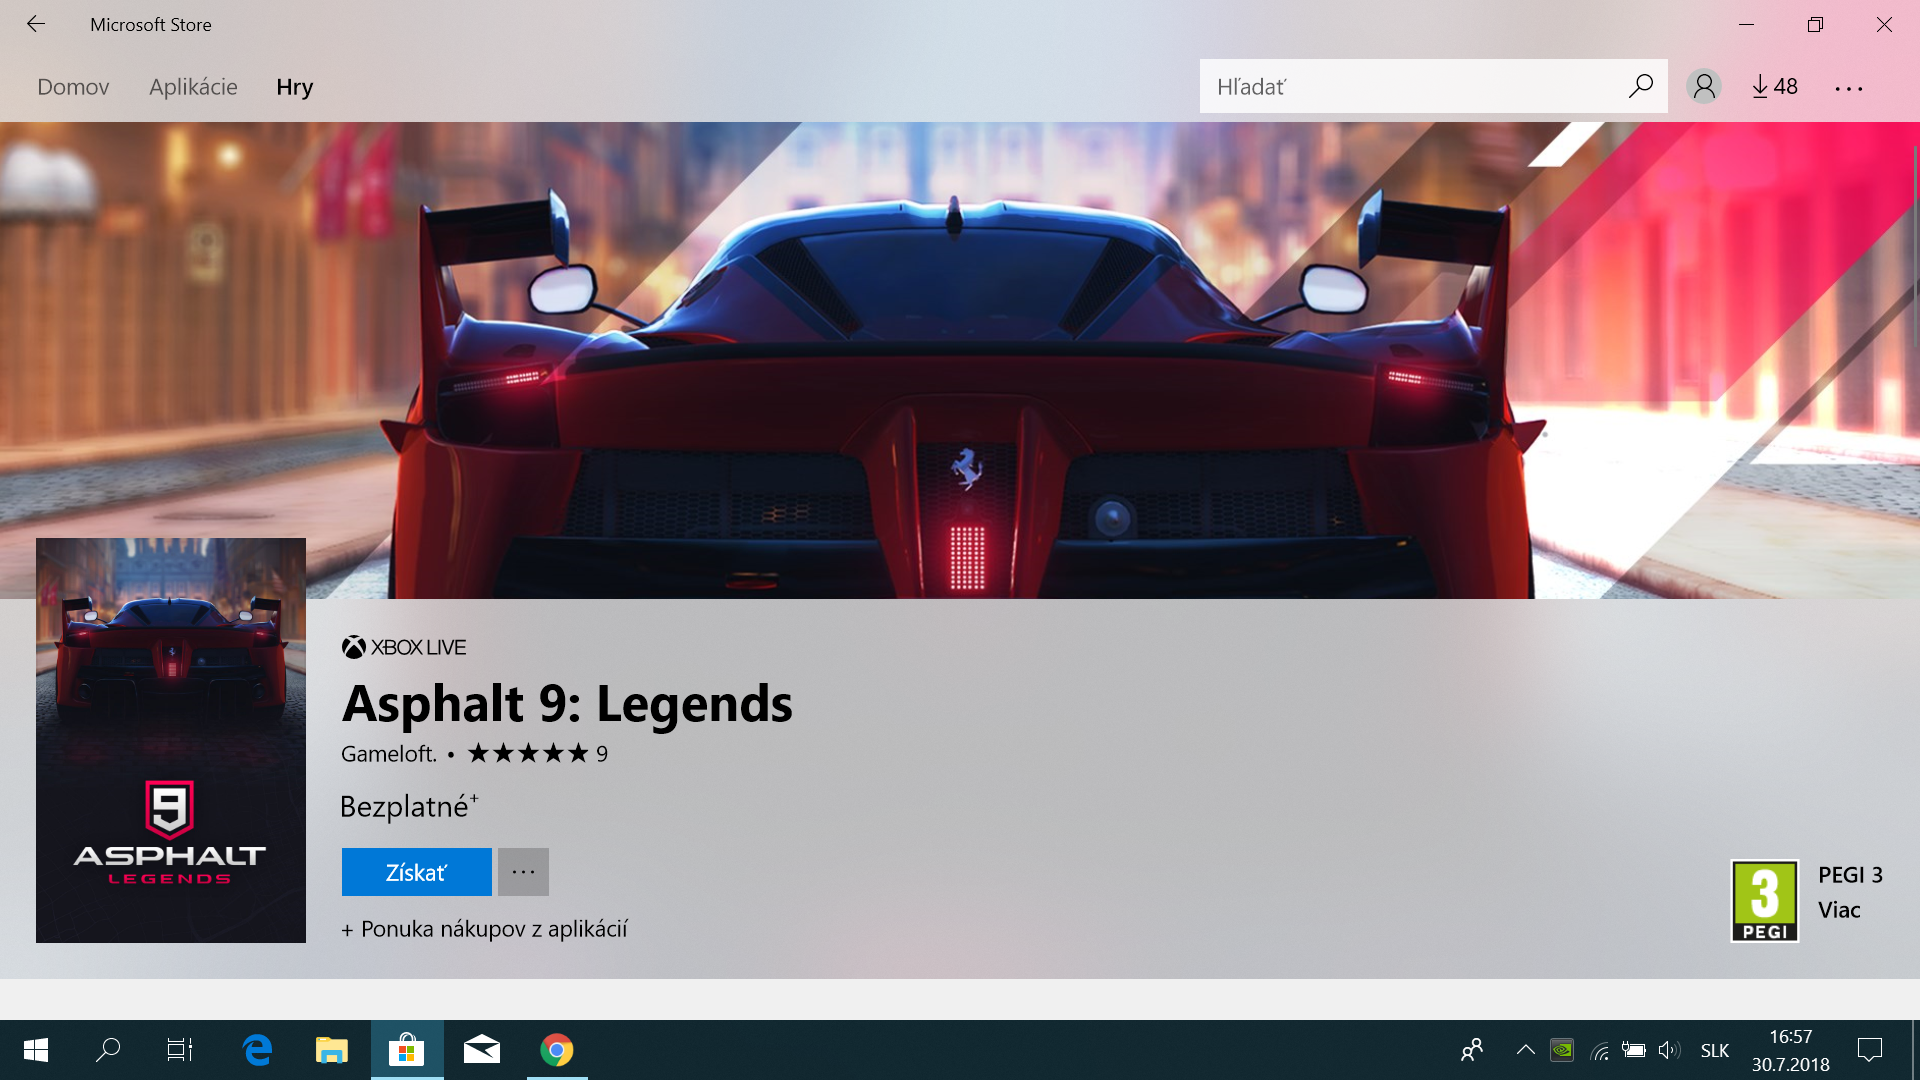Restore down the Microsoft Store window
This screenshot has height=1080, width=1920.
coord(1816,24)
